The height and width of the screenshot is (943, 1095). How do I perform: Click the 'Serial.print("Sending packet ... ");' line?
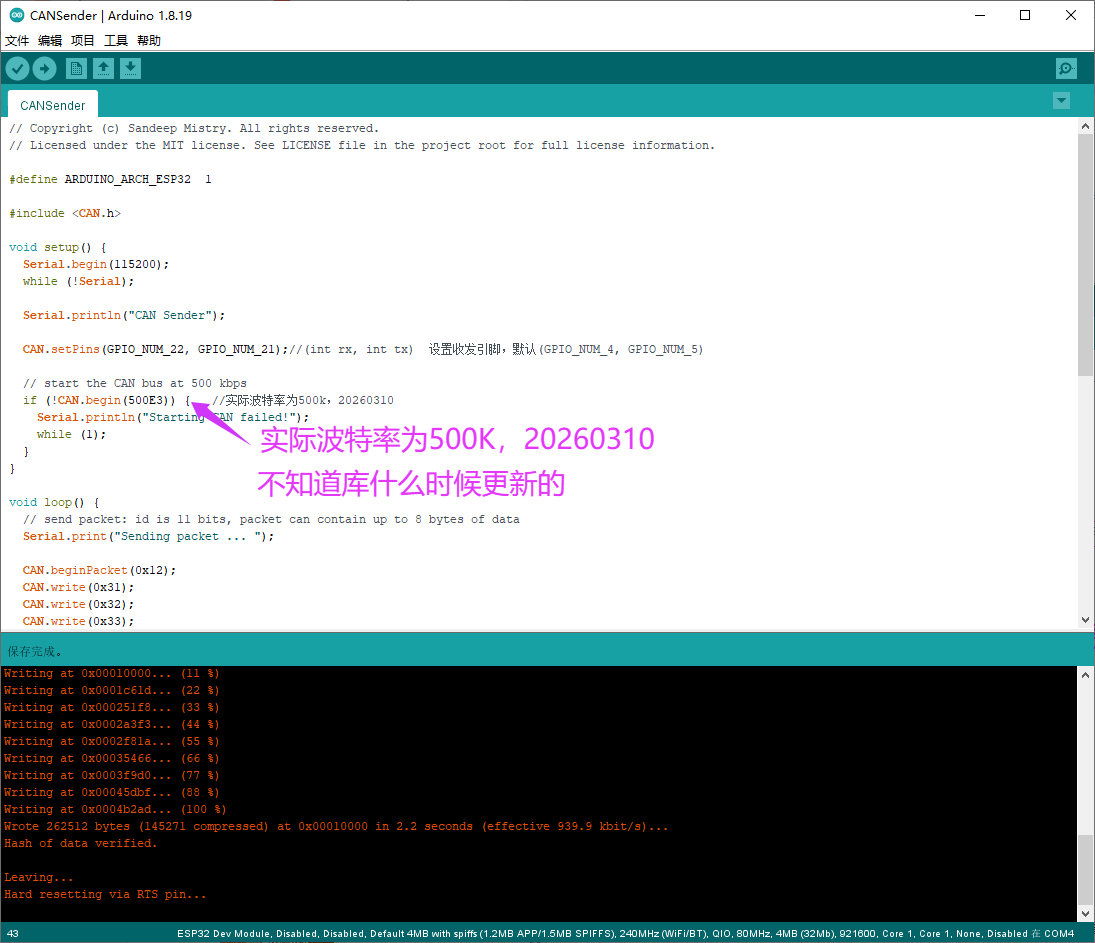point(148,536)
